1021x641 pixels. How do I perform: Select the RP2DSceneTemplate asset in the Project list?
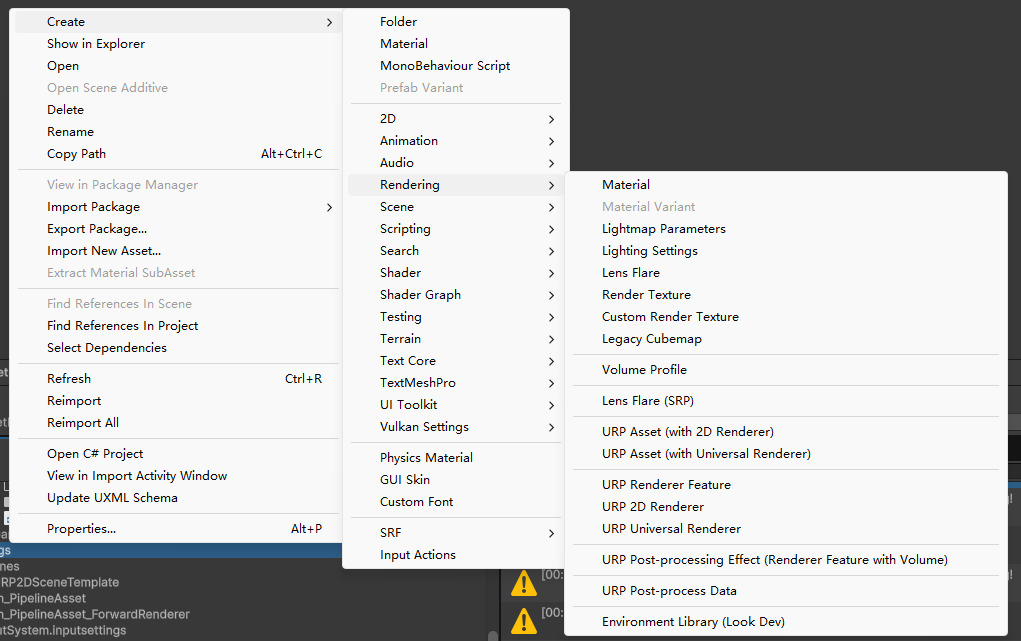(60, 582)
